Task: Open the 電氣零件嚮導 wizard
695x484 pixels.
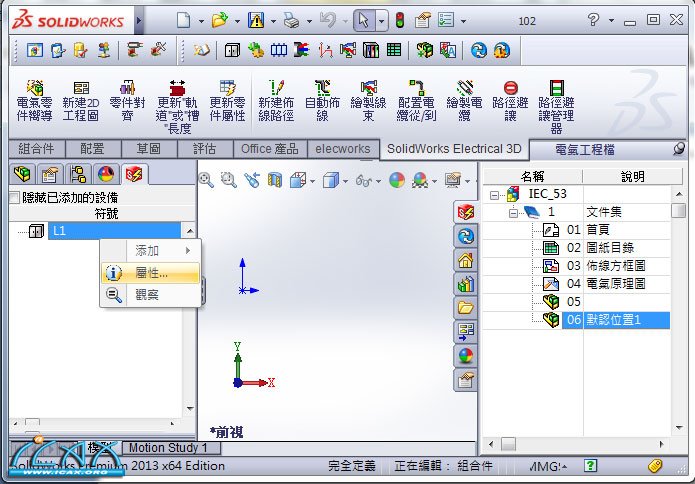Action: click(x=34, y=101)
